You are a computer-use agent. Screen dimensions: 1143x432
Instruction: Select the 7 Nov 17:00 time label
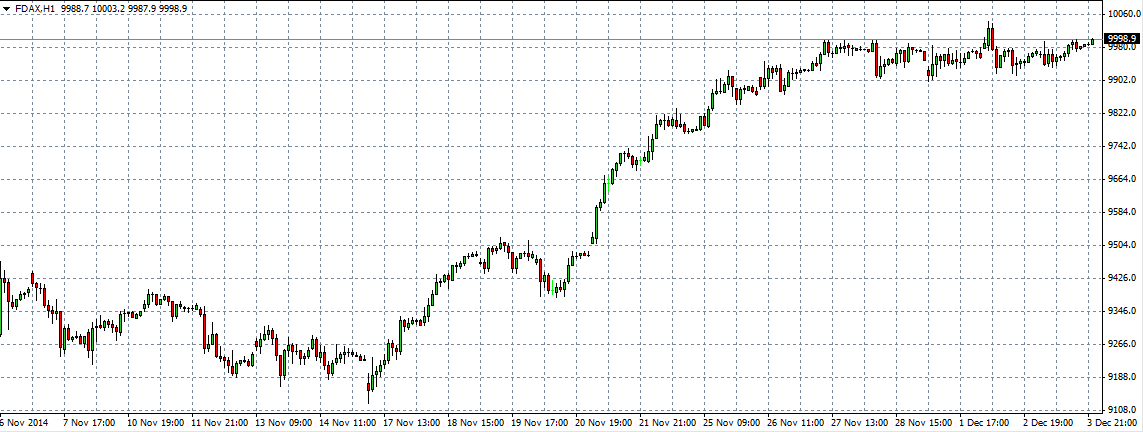[90, 423]
